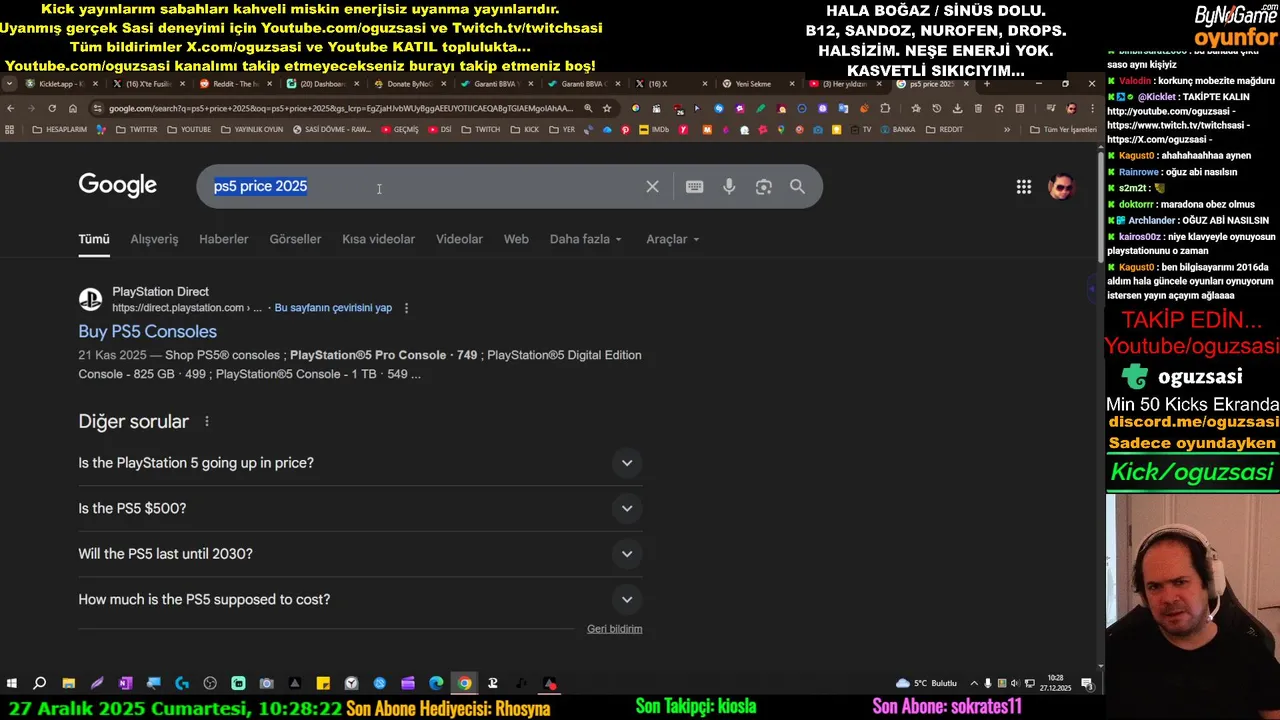Click the Chrome address bar URL
Screen dimensions: 1280x720
coord(340,108)
